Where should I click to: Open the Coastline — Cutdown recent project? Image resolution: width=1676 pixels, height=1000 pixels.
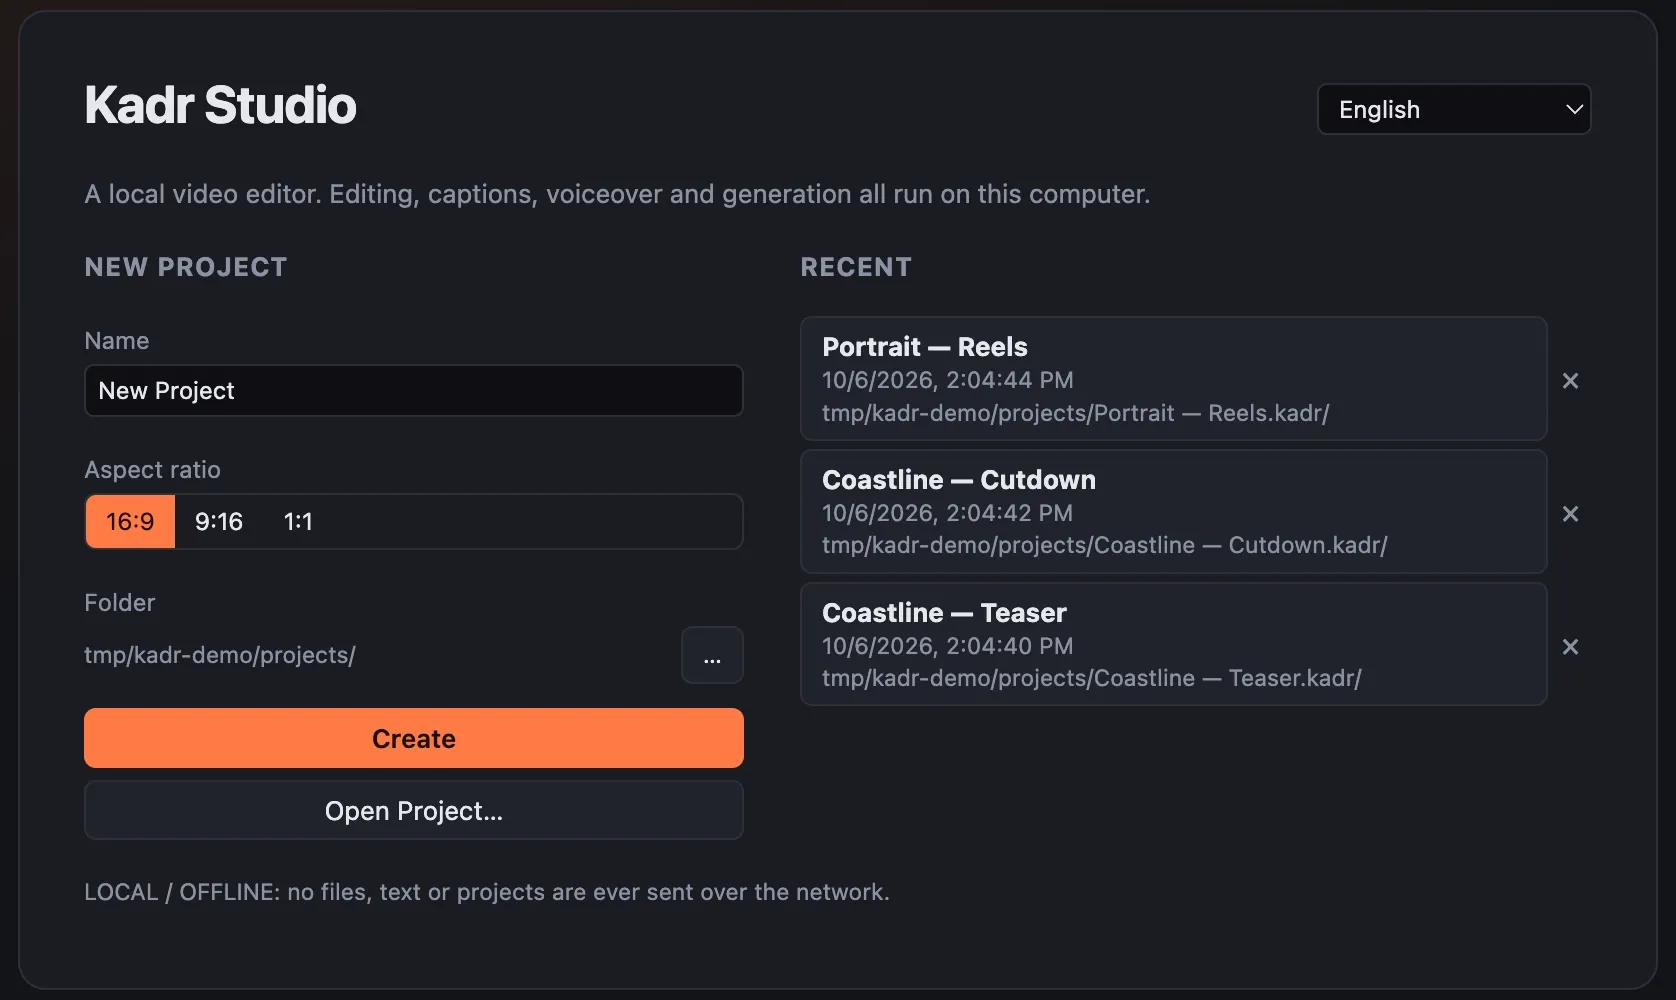[x=1173, y=512]
